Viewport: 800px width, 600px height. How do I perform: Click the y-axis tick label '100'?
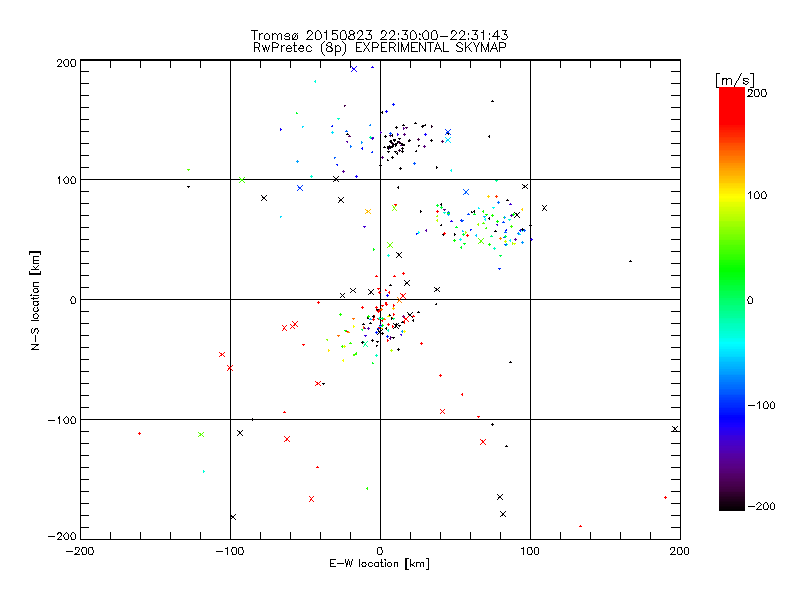pyautogui.click(x=67, y=181)
